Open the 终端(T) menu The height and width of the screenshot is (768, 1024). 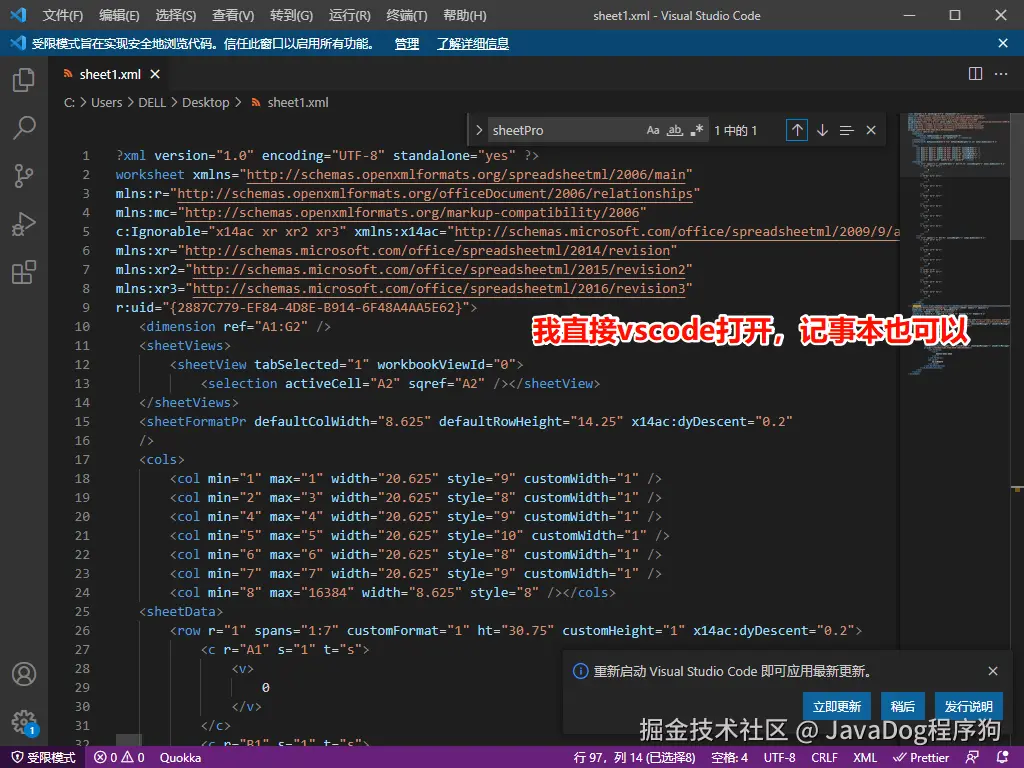tap(407, 16)
